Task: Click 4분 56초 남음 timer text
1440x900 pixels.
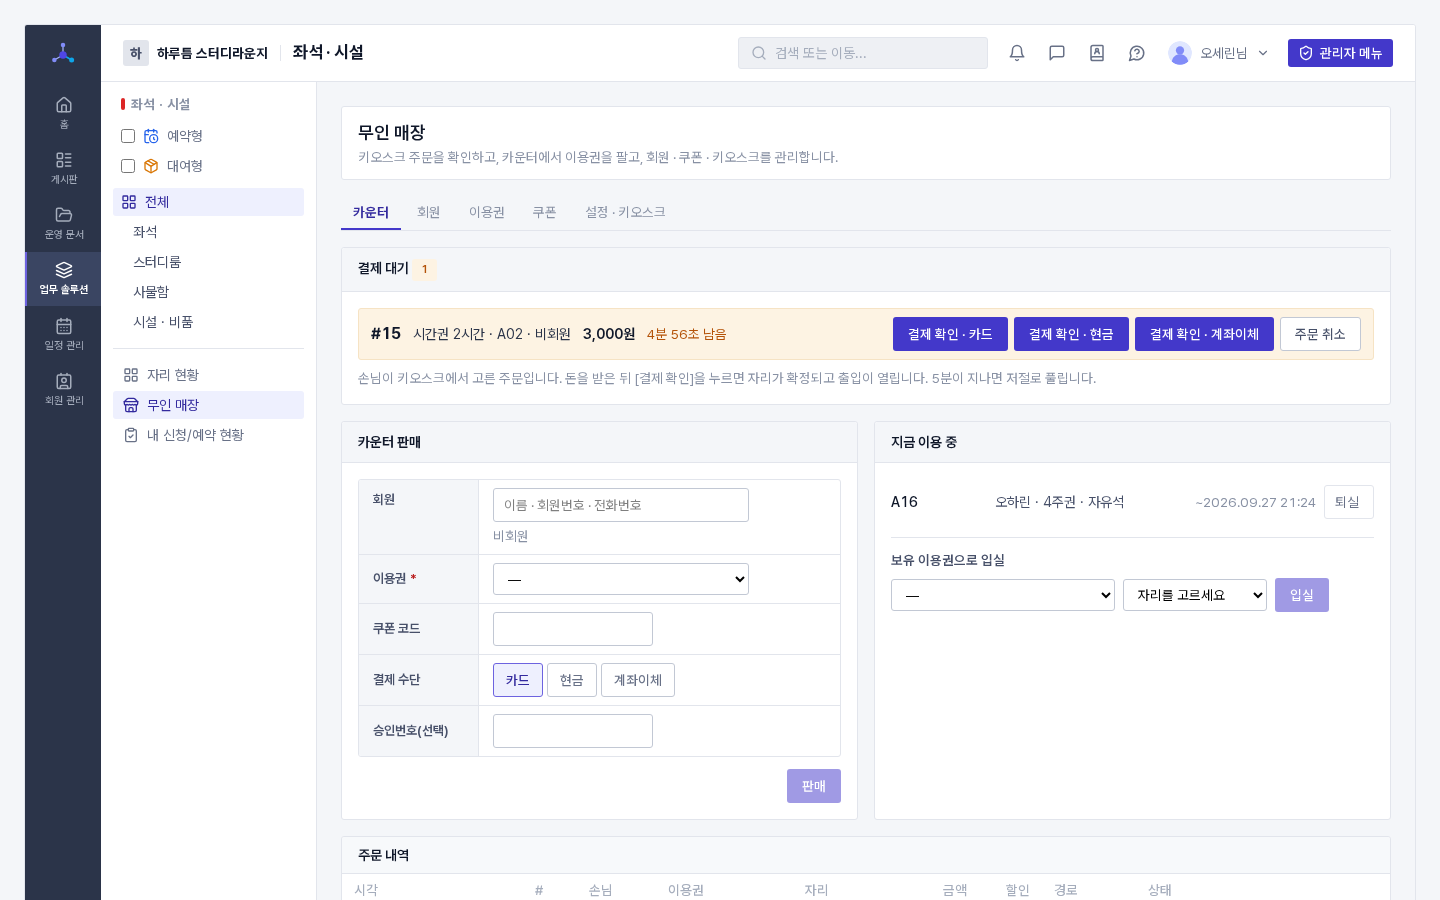Action: click(687, 334)
